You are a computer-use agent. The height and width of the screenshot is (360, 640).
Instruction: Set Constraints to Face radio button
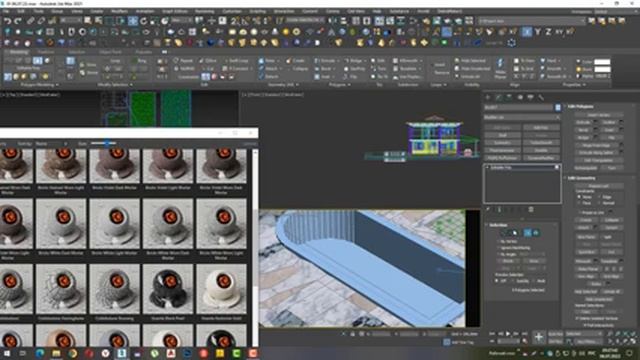579,202
